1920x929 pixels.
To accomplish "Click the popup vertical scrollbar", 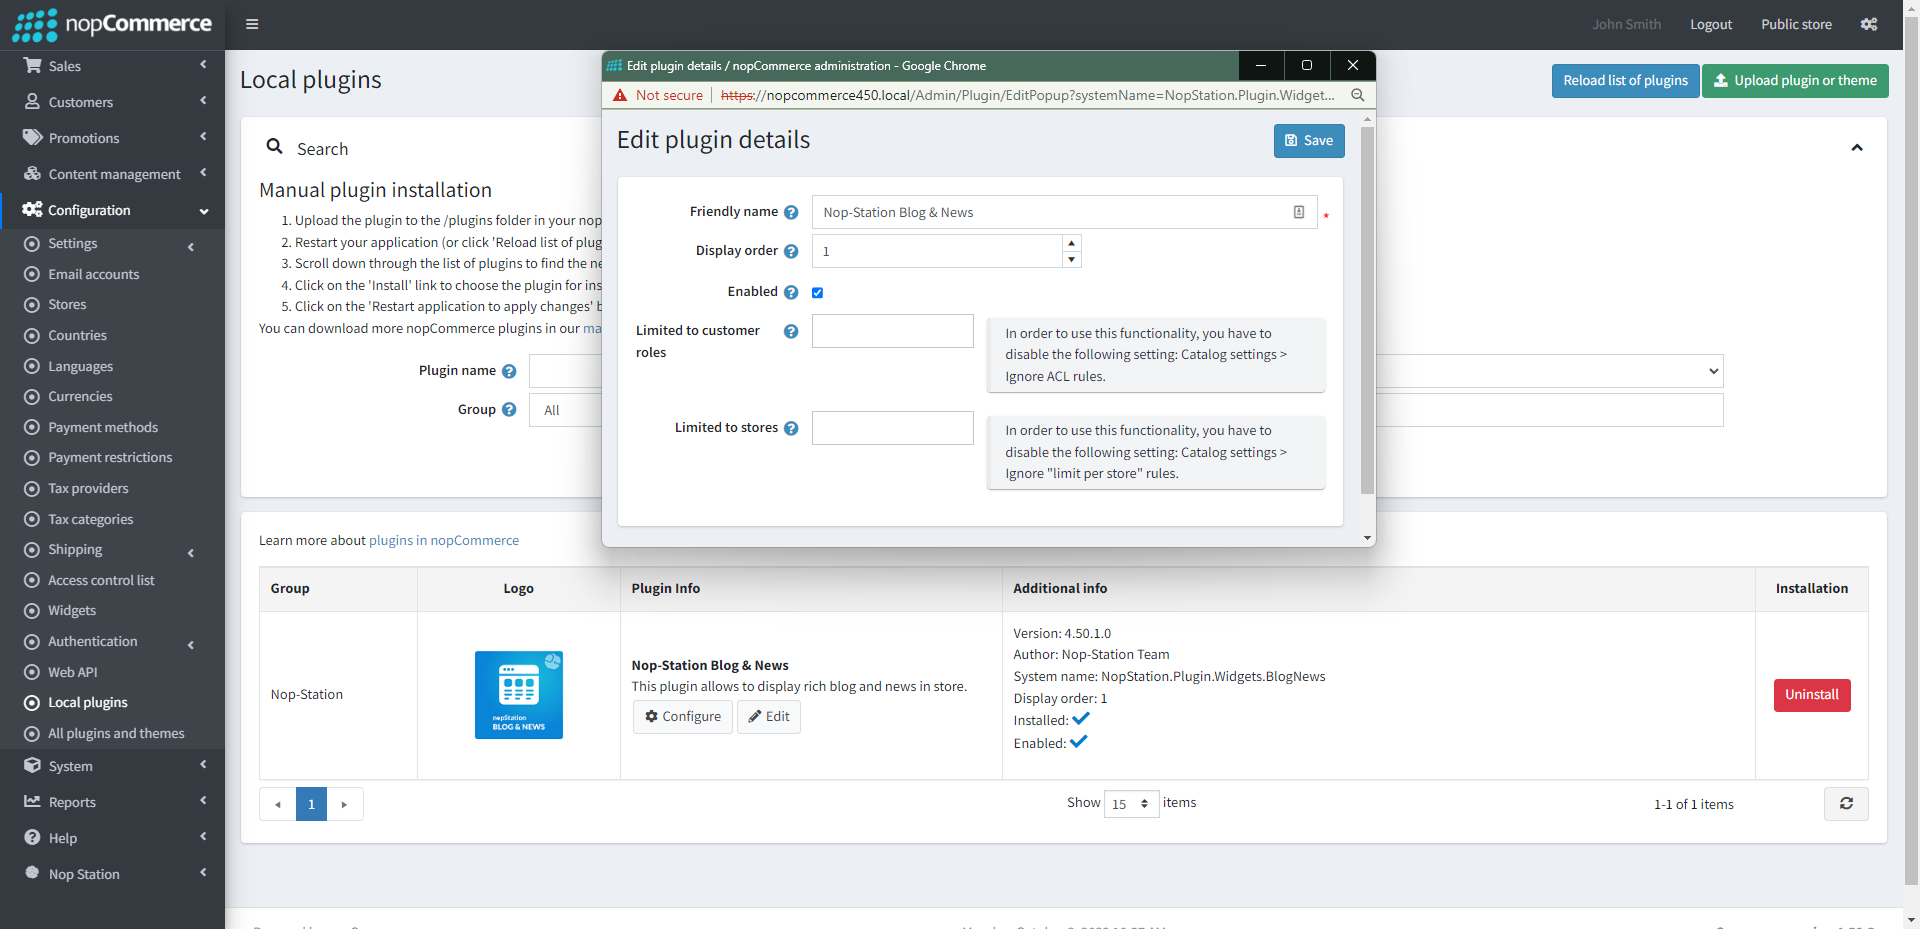I will coord(1367,310).
